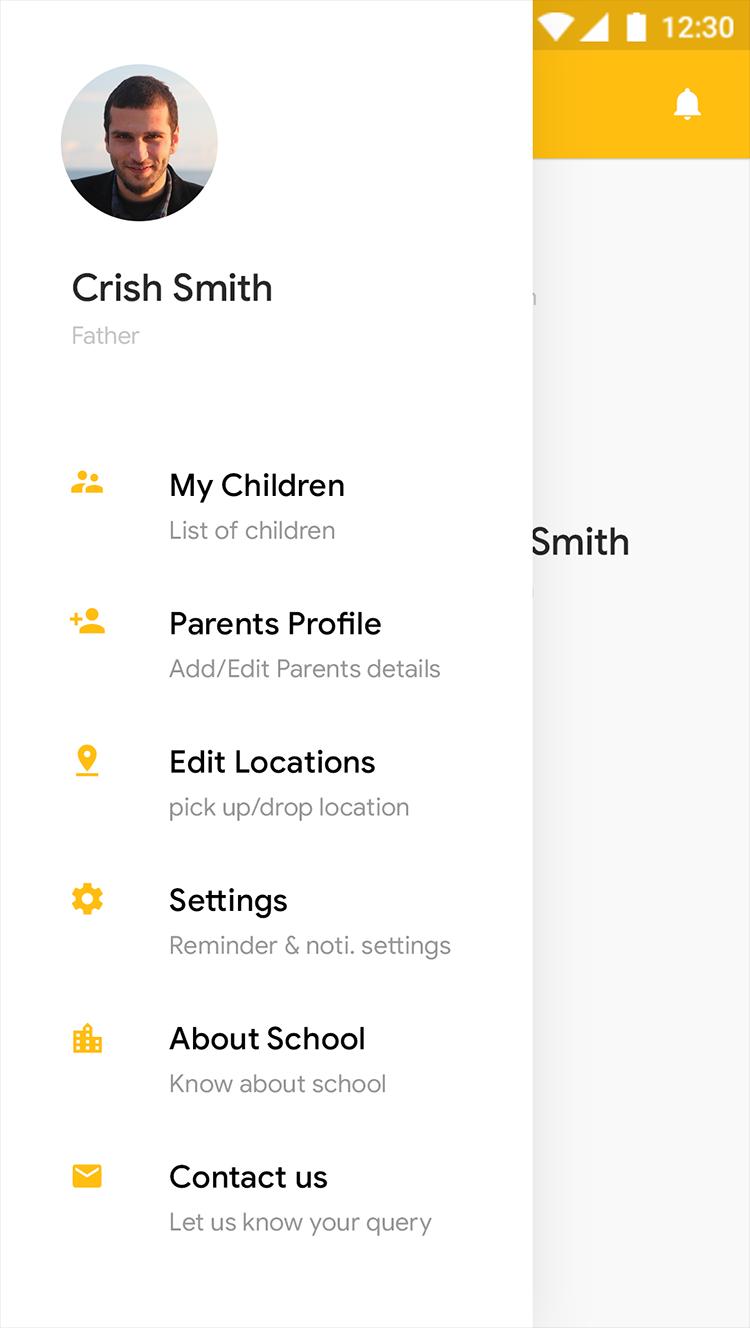Click the Contact us envelope icon
The height and width of the screenshot is (1328, 750).
point(87,1177)
